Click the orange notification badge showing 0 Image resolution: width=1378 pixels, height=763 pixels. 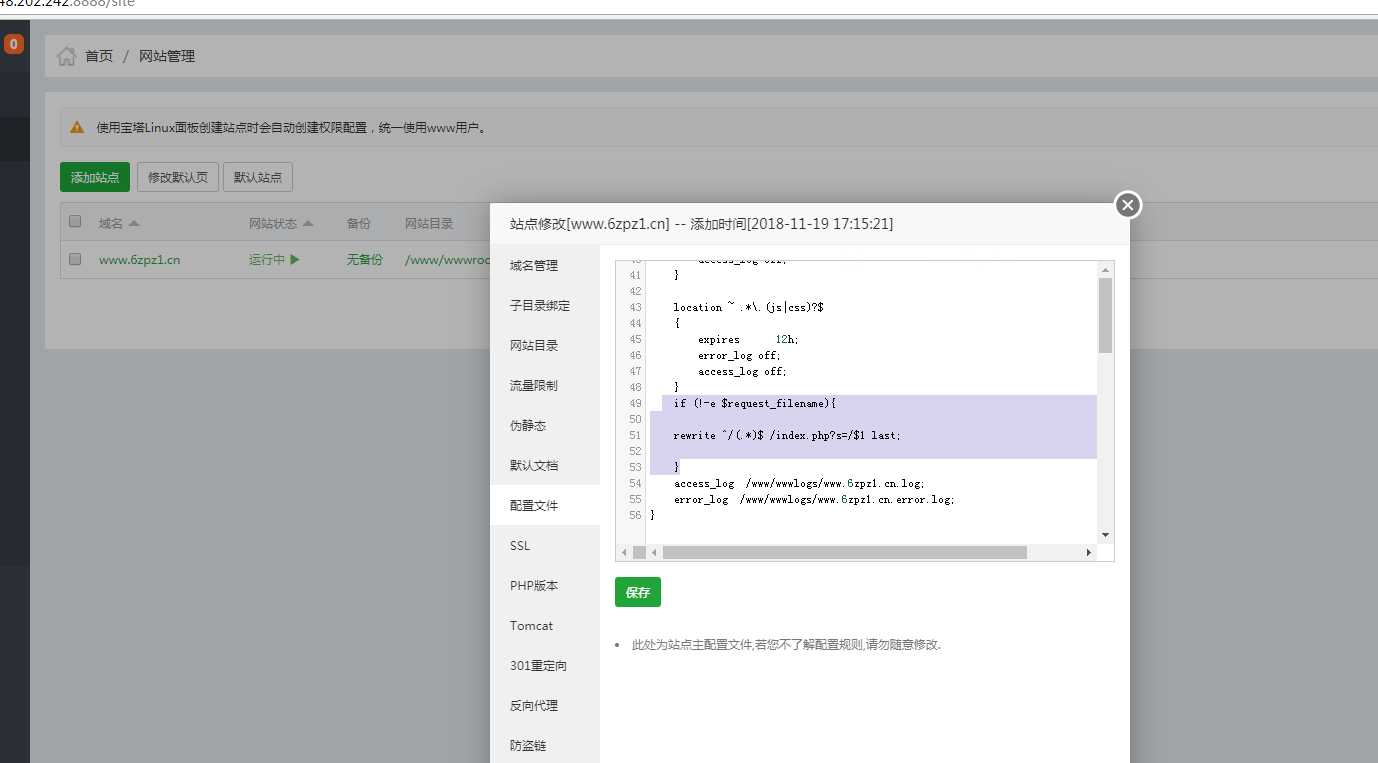(x=13, y=44)
